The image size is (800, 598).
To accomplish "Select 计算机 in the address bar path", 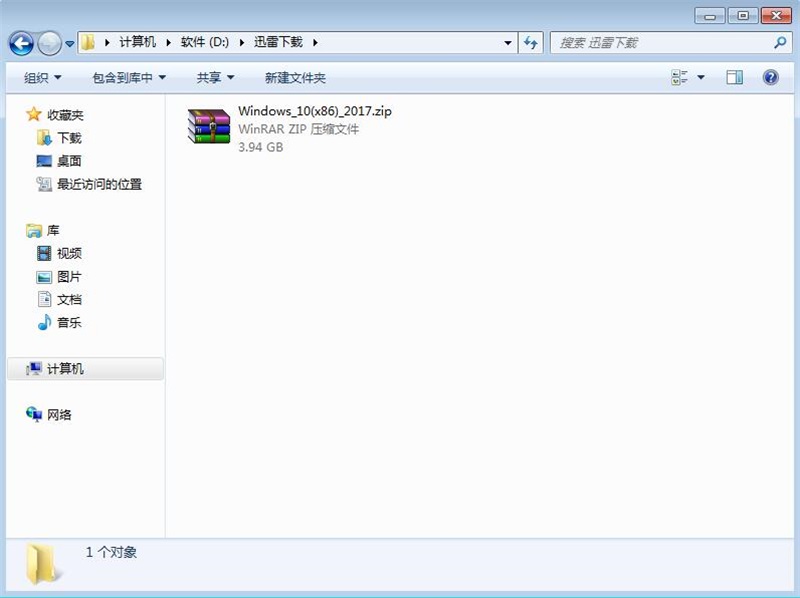I will click(x=137, y=42).
